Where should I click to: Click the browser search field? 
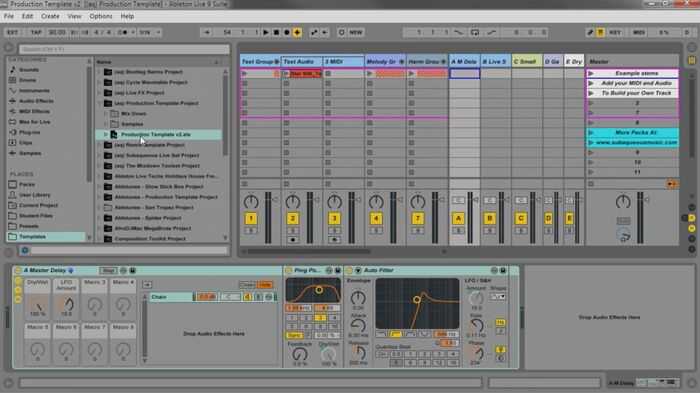[124, 49]
